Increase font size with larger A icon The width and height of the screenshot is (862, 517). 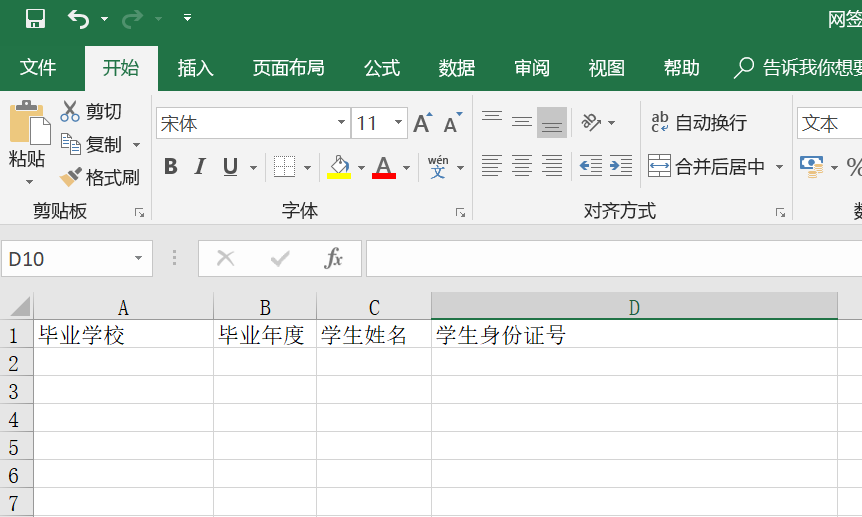[x=422, y=123]
